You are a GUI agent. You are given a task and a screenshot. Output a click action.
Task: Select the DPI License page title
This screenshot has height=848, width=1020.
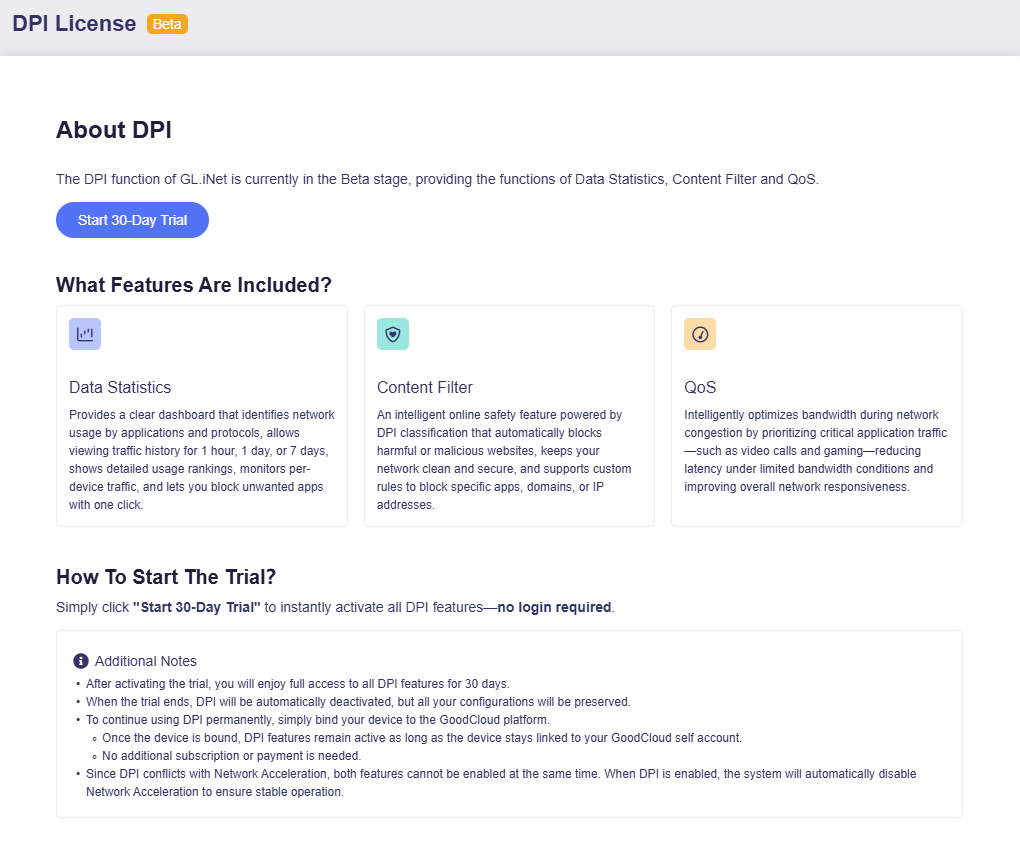[73, 23]
